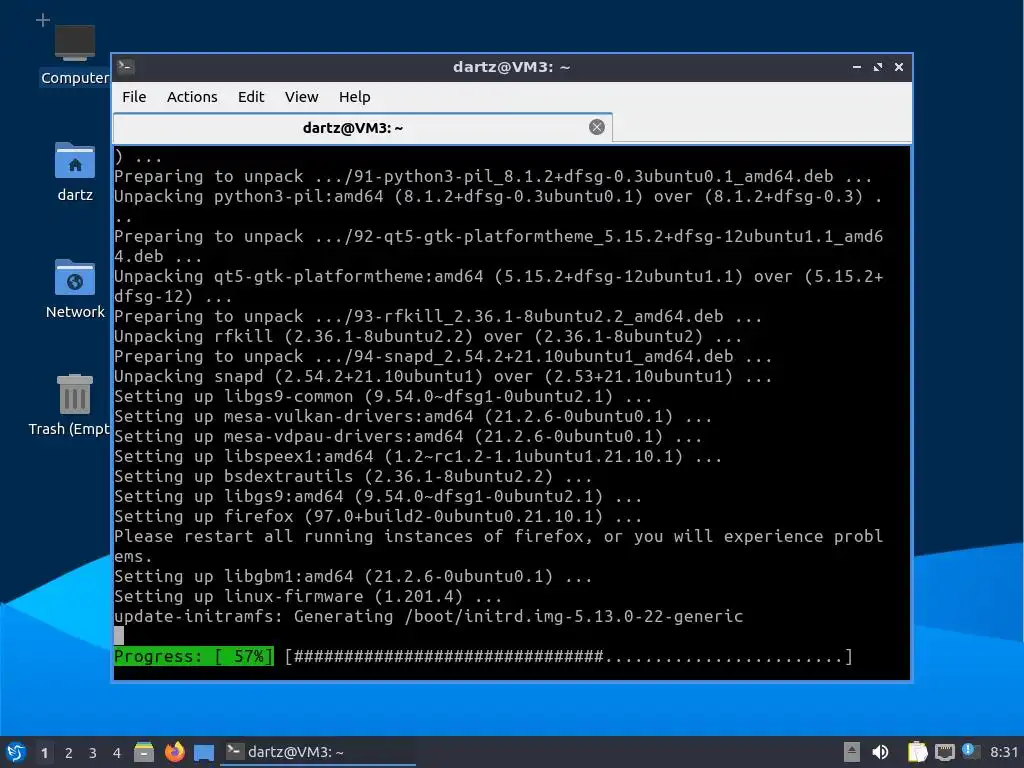Close the dartz@VM3 terminal tab
The width and height of the screenshot is (1024, 768).
click(596, 127)
